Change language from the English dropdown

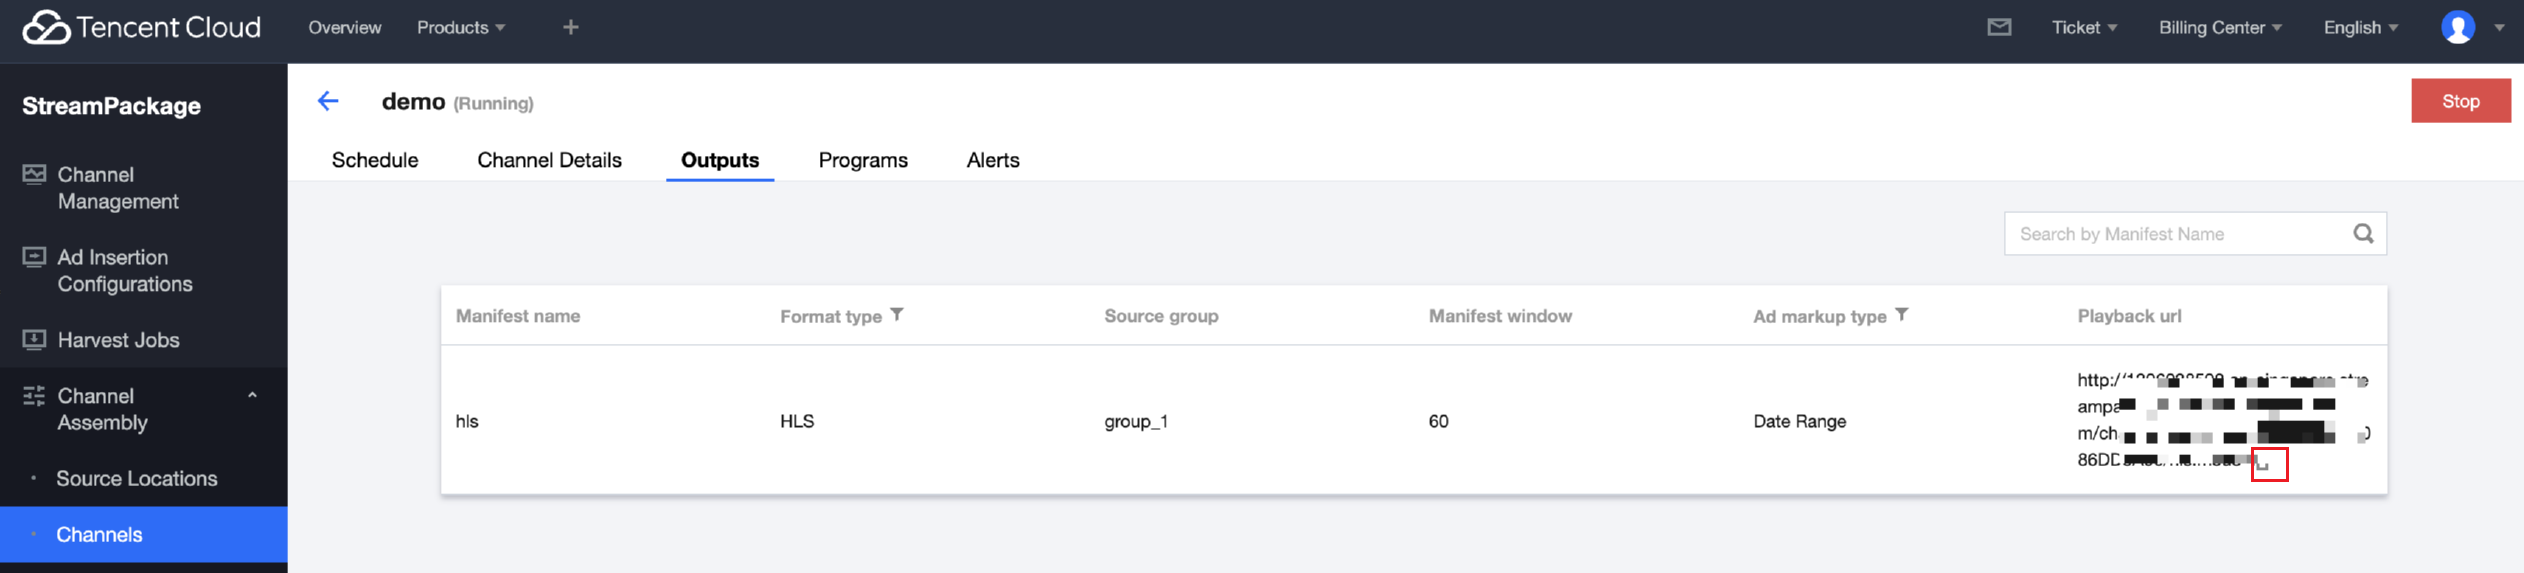[2360, 27]
